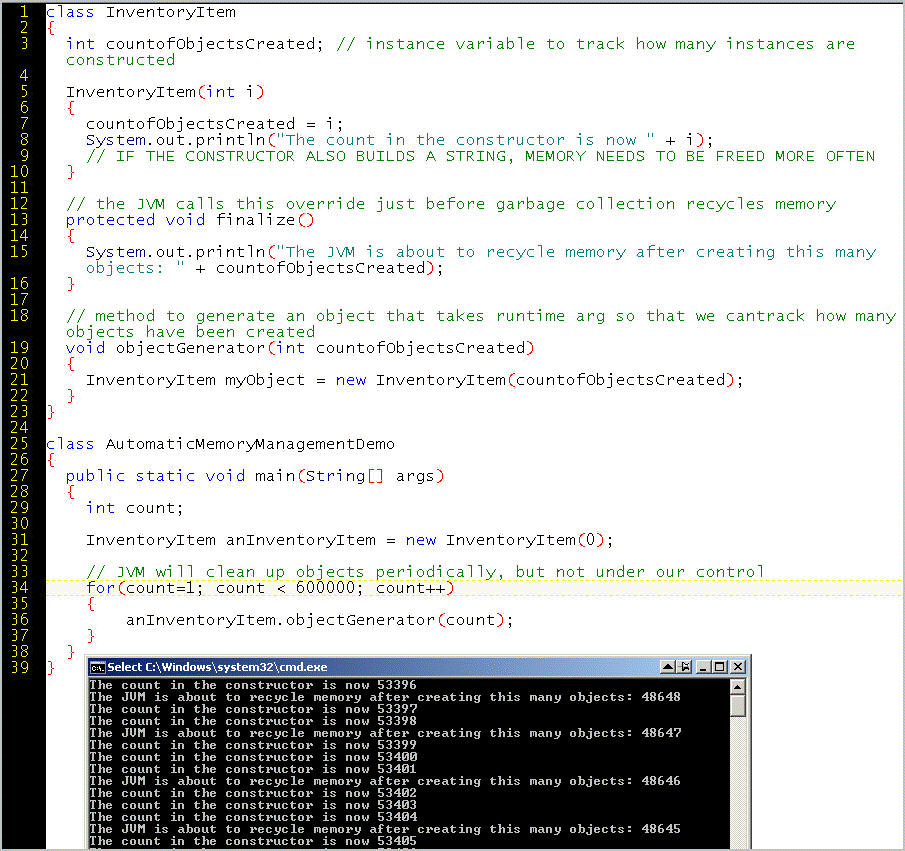Click the roll-up arrow button in cmd title bar
The width and height of the screenshot is (905, 851).
coord(668,667)
